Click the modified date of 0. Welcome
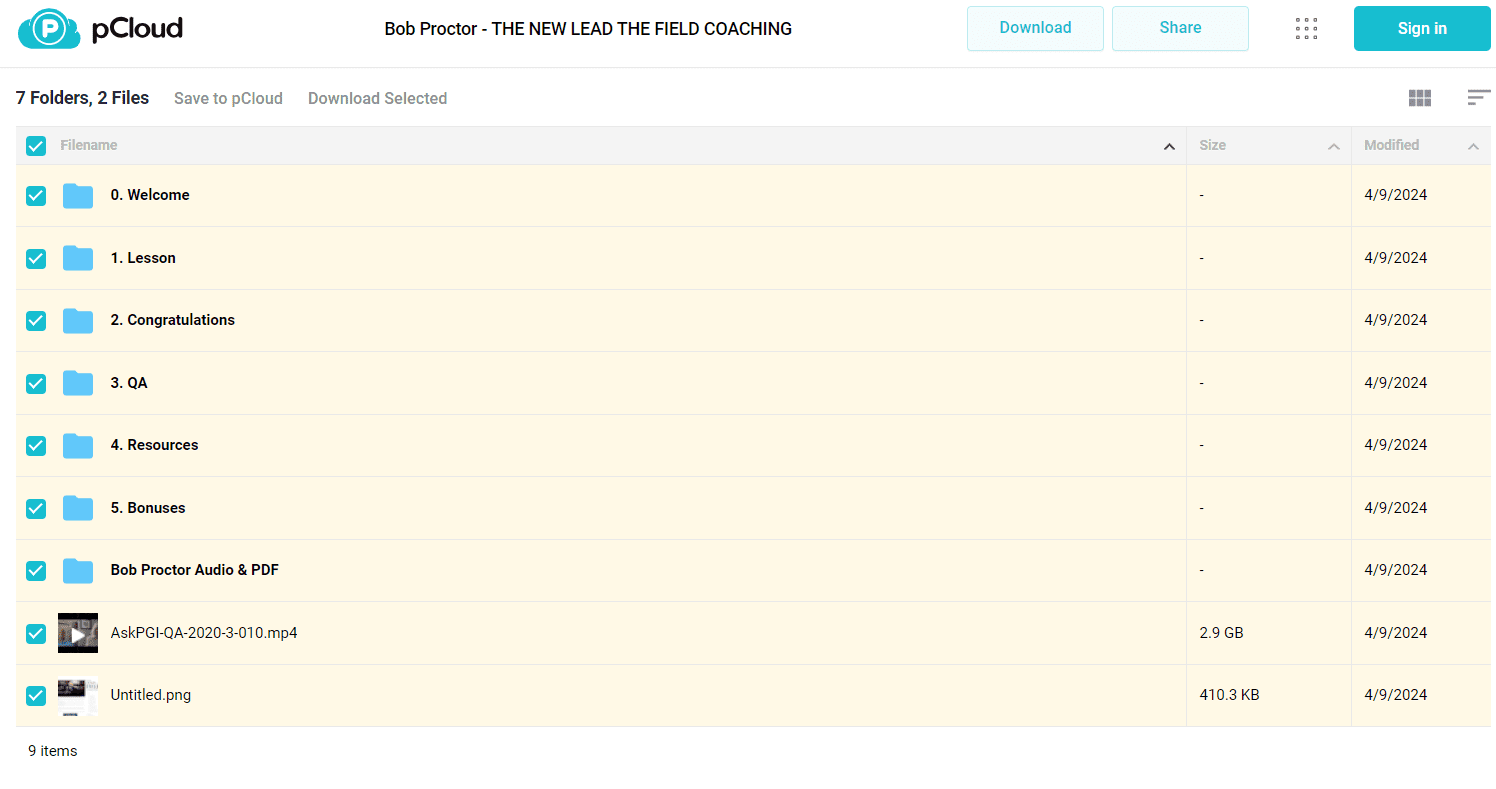 tap(1396, 195)
